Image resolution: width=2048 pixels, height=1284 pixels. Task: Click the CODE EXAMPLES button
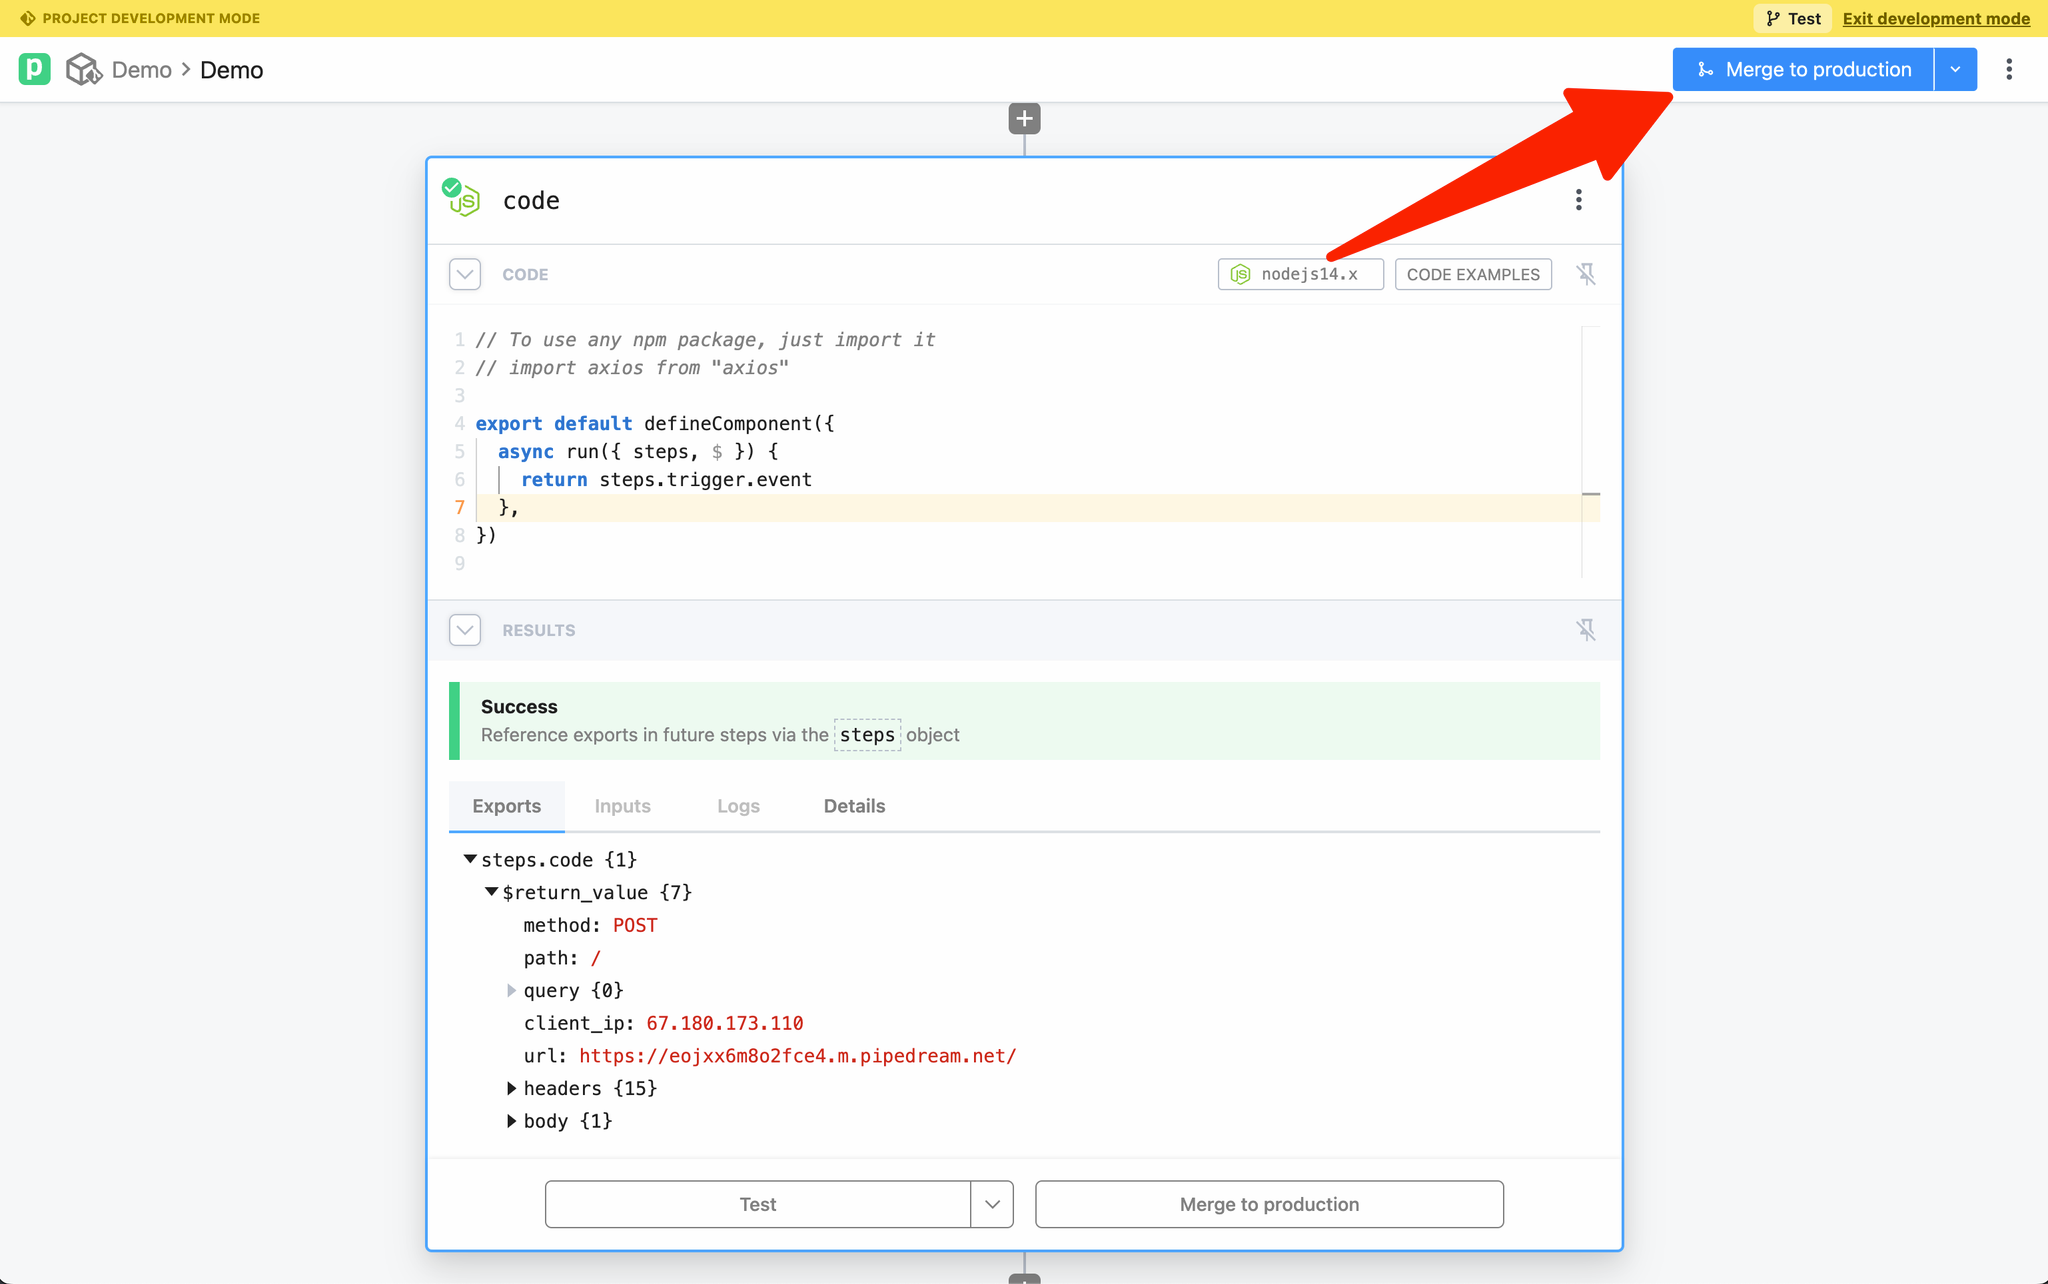[x=1472, y=274]
